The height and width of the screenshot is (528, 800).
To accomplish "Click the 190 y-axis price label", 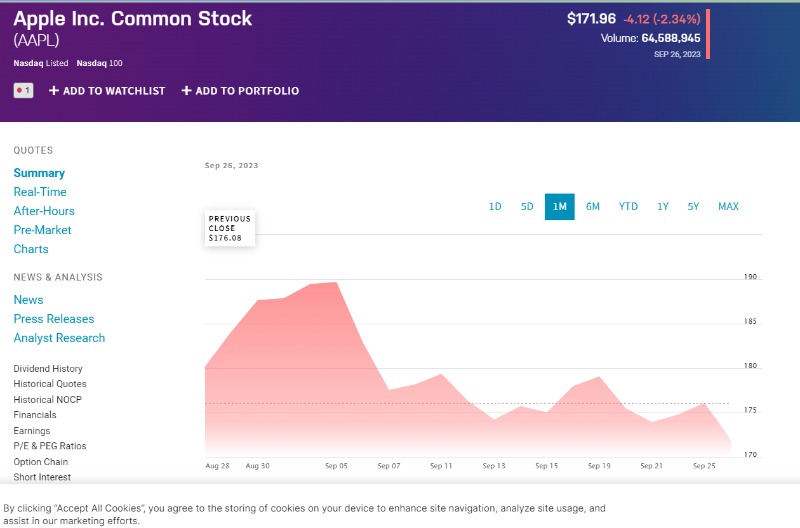I will 750,276.
